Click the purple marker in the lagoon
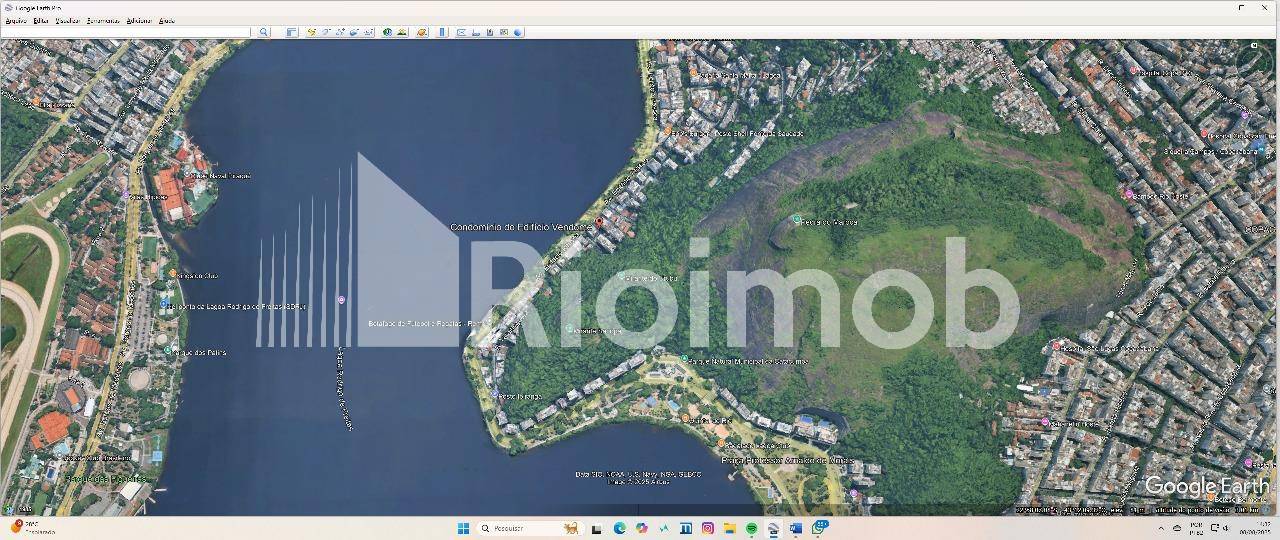1280x540 pixels. click(342, 300)
